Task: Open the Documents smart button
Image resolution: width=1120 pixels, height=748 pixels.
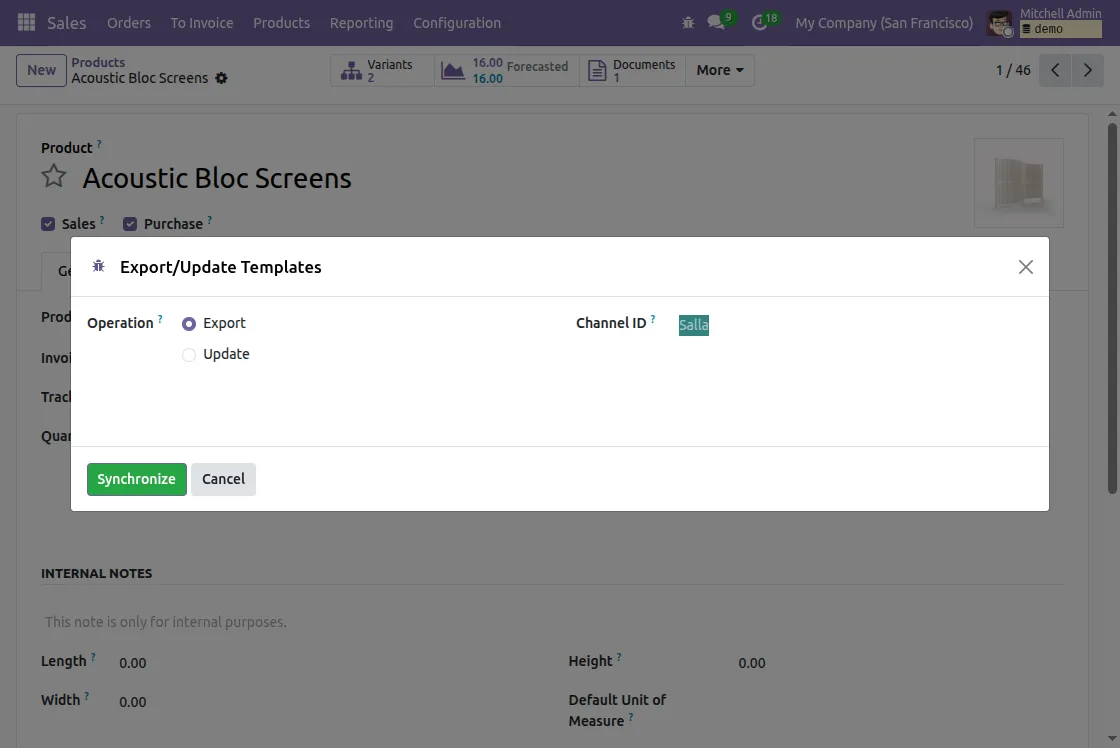Action: 633,69
